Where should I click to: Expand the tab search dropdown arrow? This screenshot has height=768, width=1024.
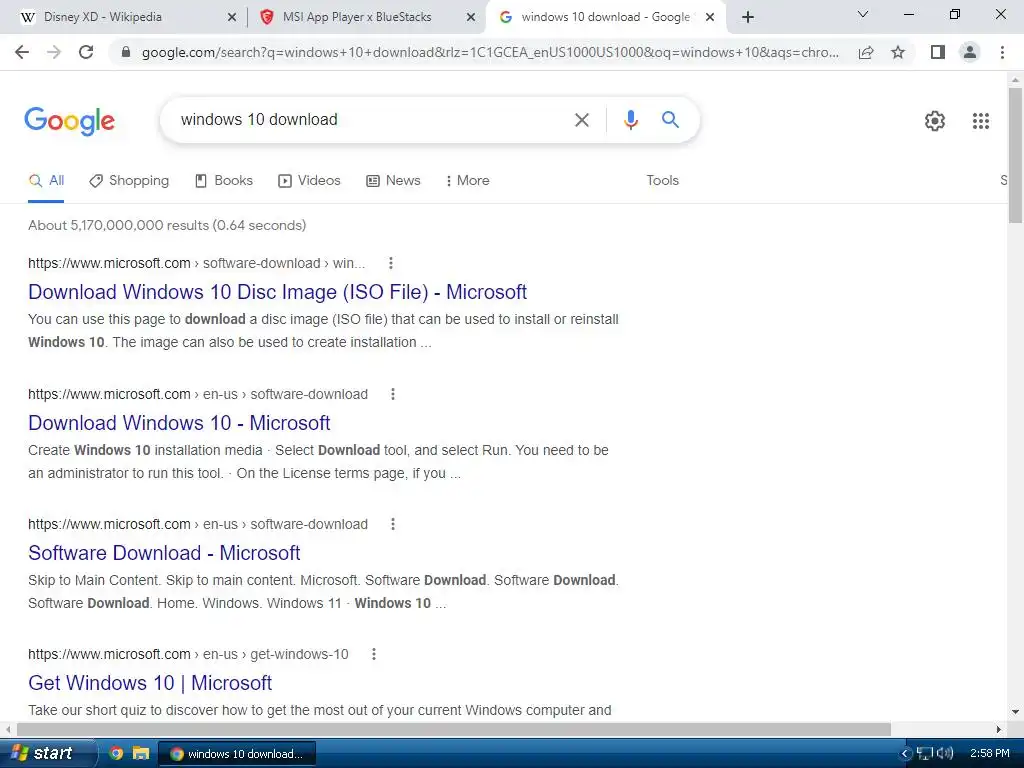pos(863,14)
